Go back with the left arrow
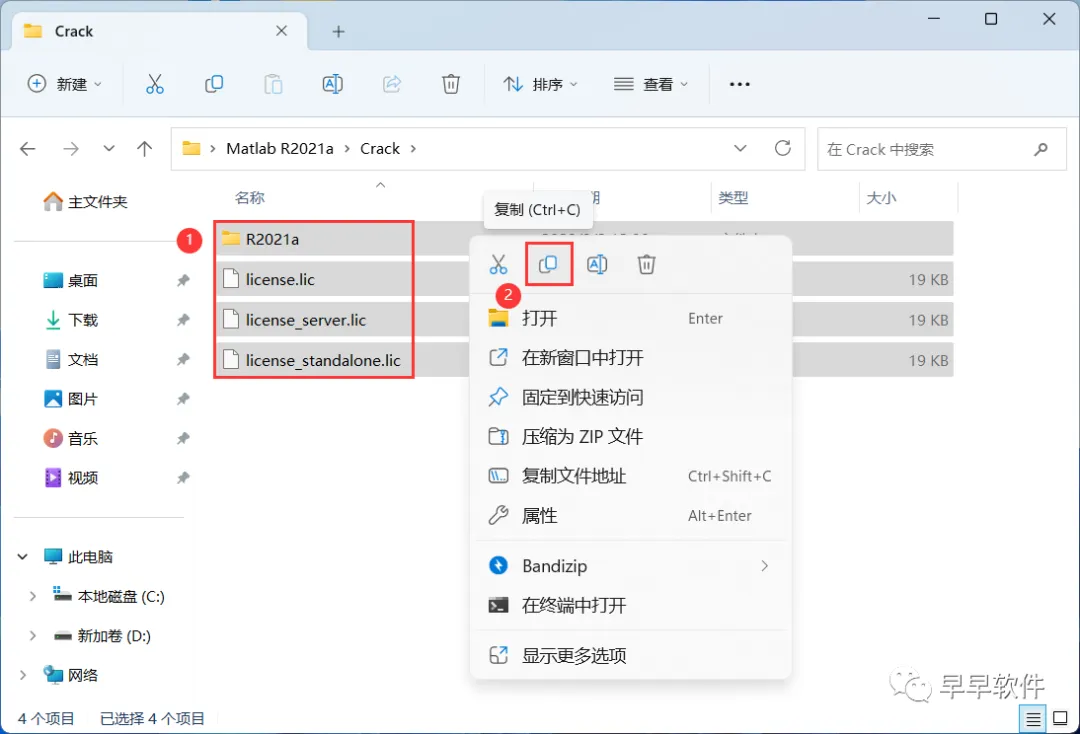Viewport: 1080px width, 734px height. pos(28,149)
